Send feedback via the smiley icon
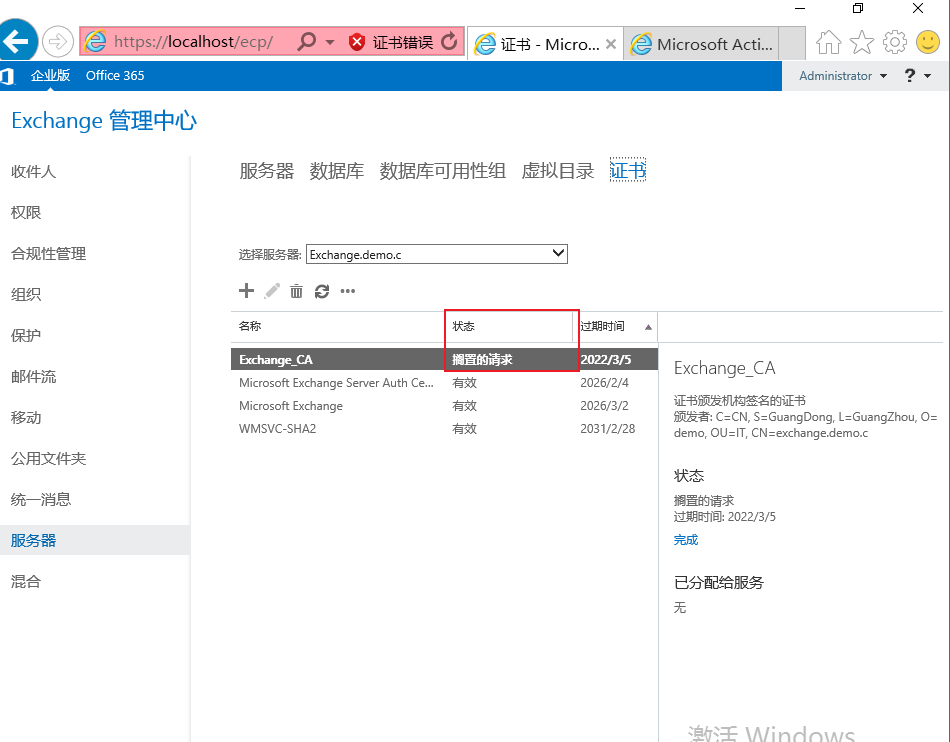The height and width of the screenshot is (742, 950). tap(927, 42)
